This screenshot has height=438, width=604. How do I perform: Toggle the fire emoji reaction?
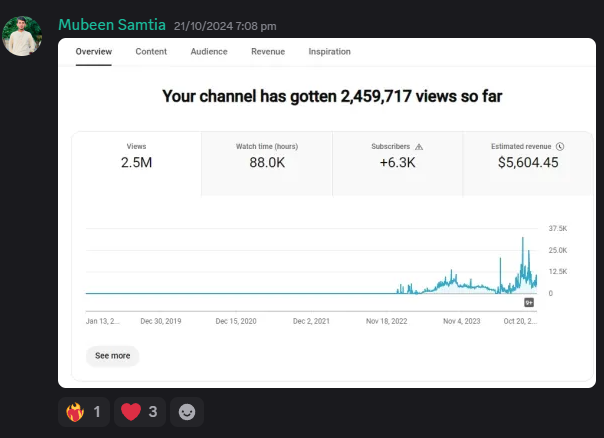click(84, 412)
